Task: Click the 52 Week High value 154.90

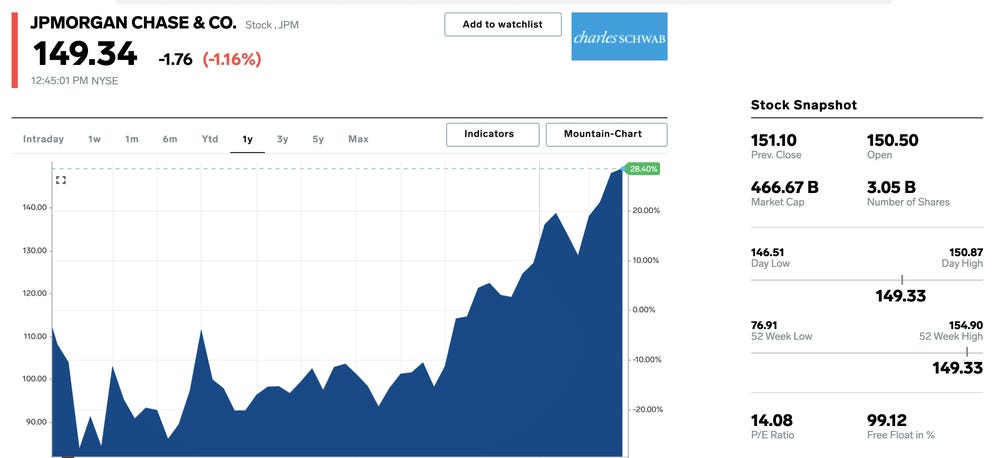Action: 966,325
